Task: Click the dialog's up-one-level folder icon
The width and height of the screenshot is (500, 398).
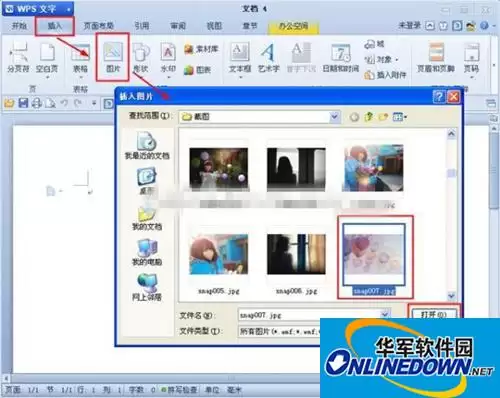Action: (x=369, y=117)
